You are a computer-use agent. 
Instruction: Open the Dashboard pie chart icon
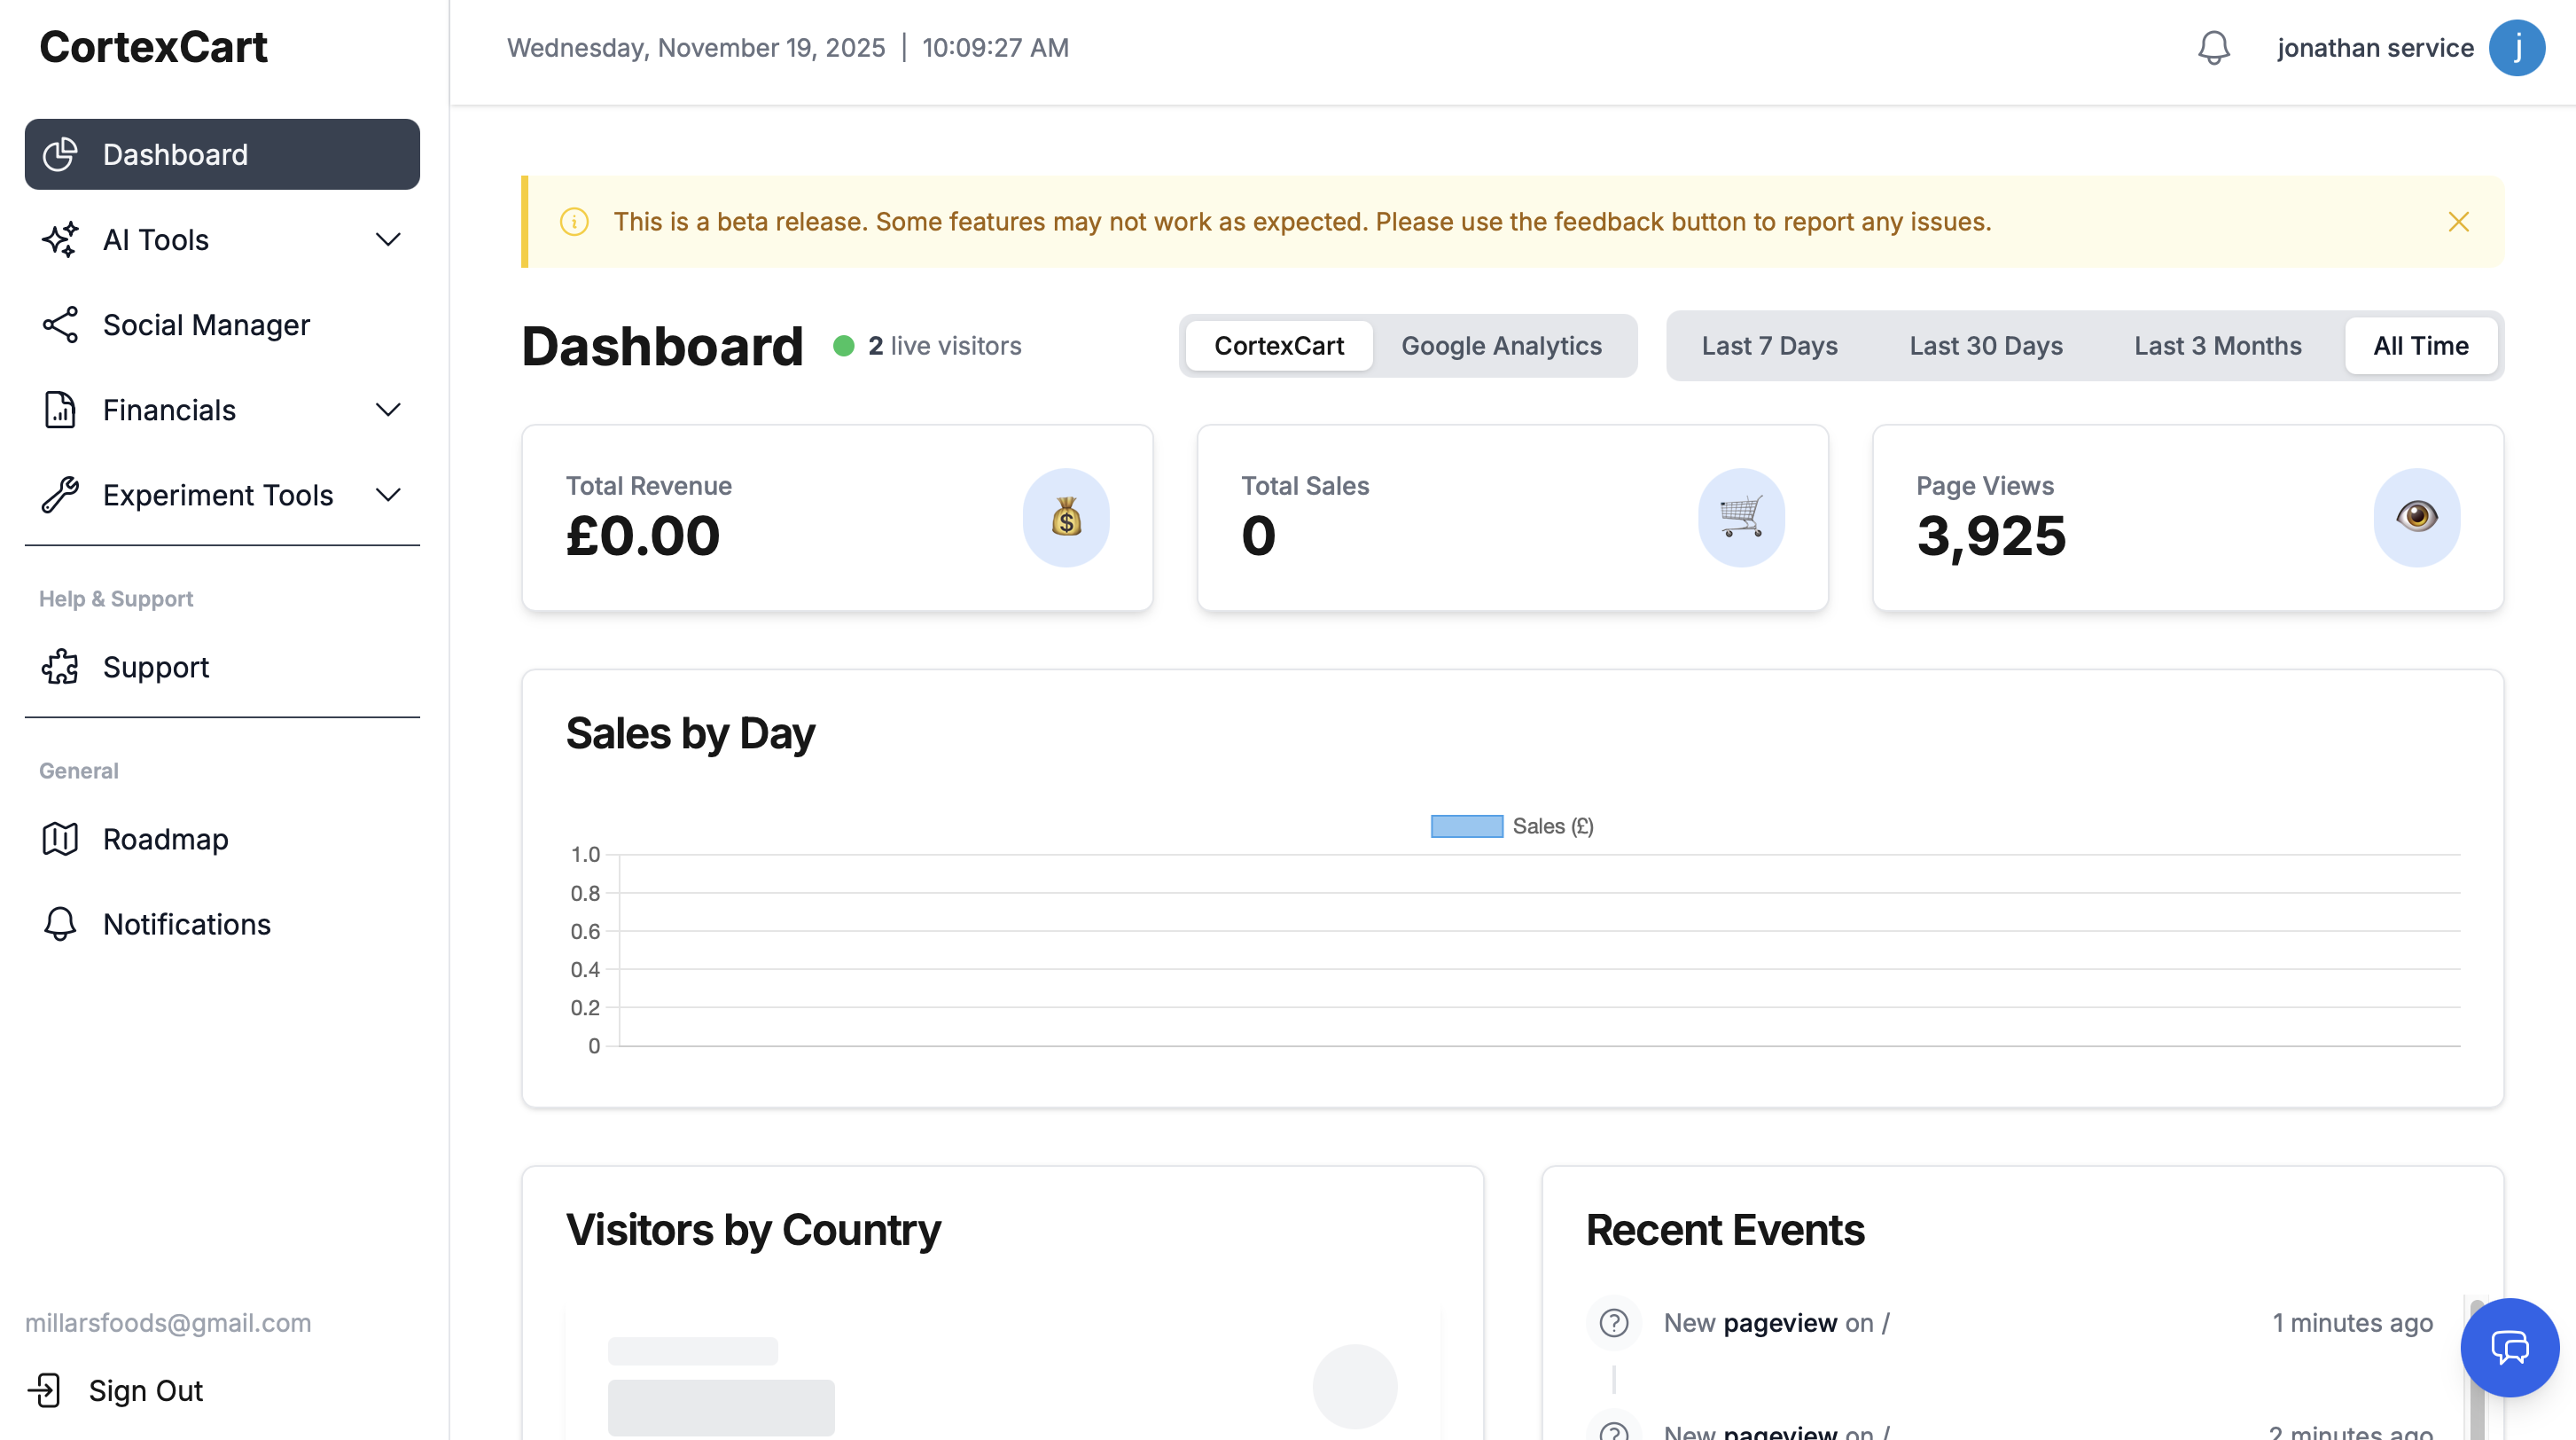tap(60, 154)
